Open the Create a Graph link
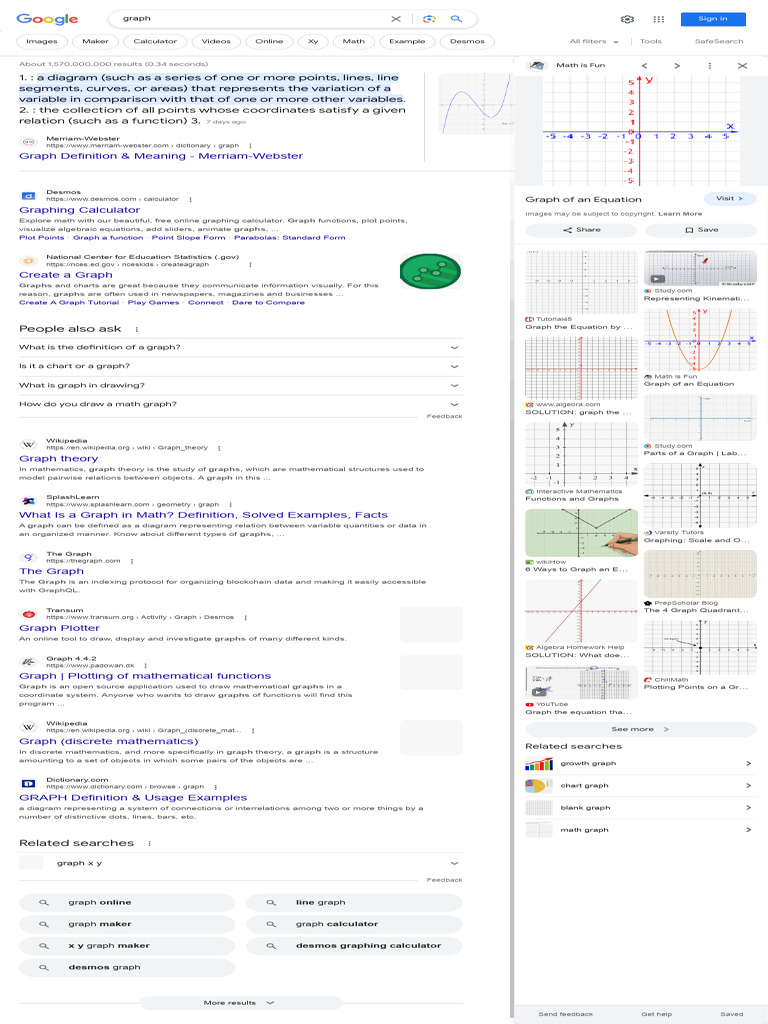 tap(66, 275)
